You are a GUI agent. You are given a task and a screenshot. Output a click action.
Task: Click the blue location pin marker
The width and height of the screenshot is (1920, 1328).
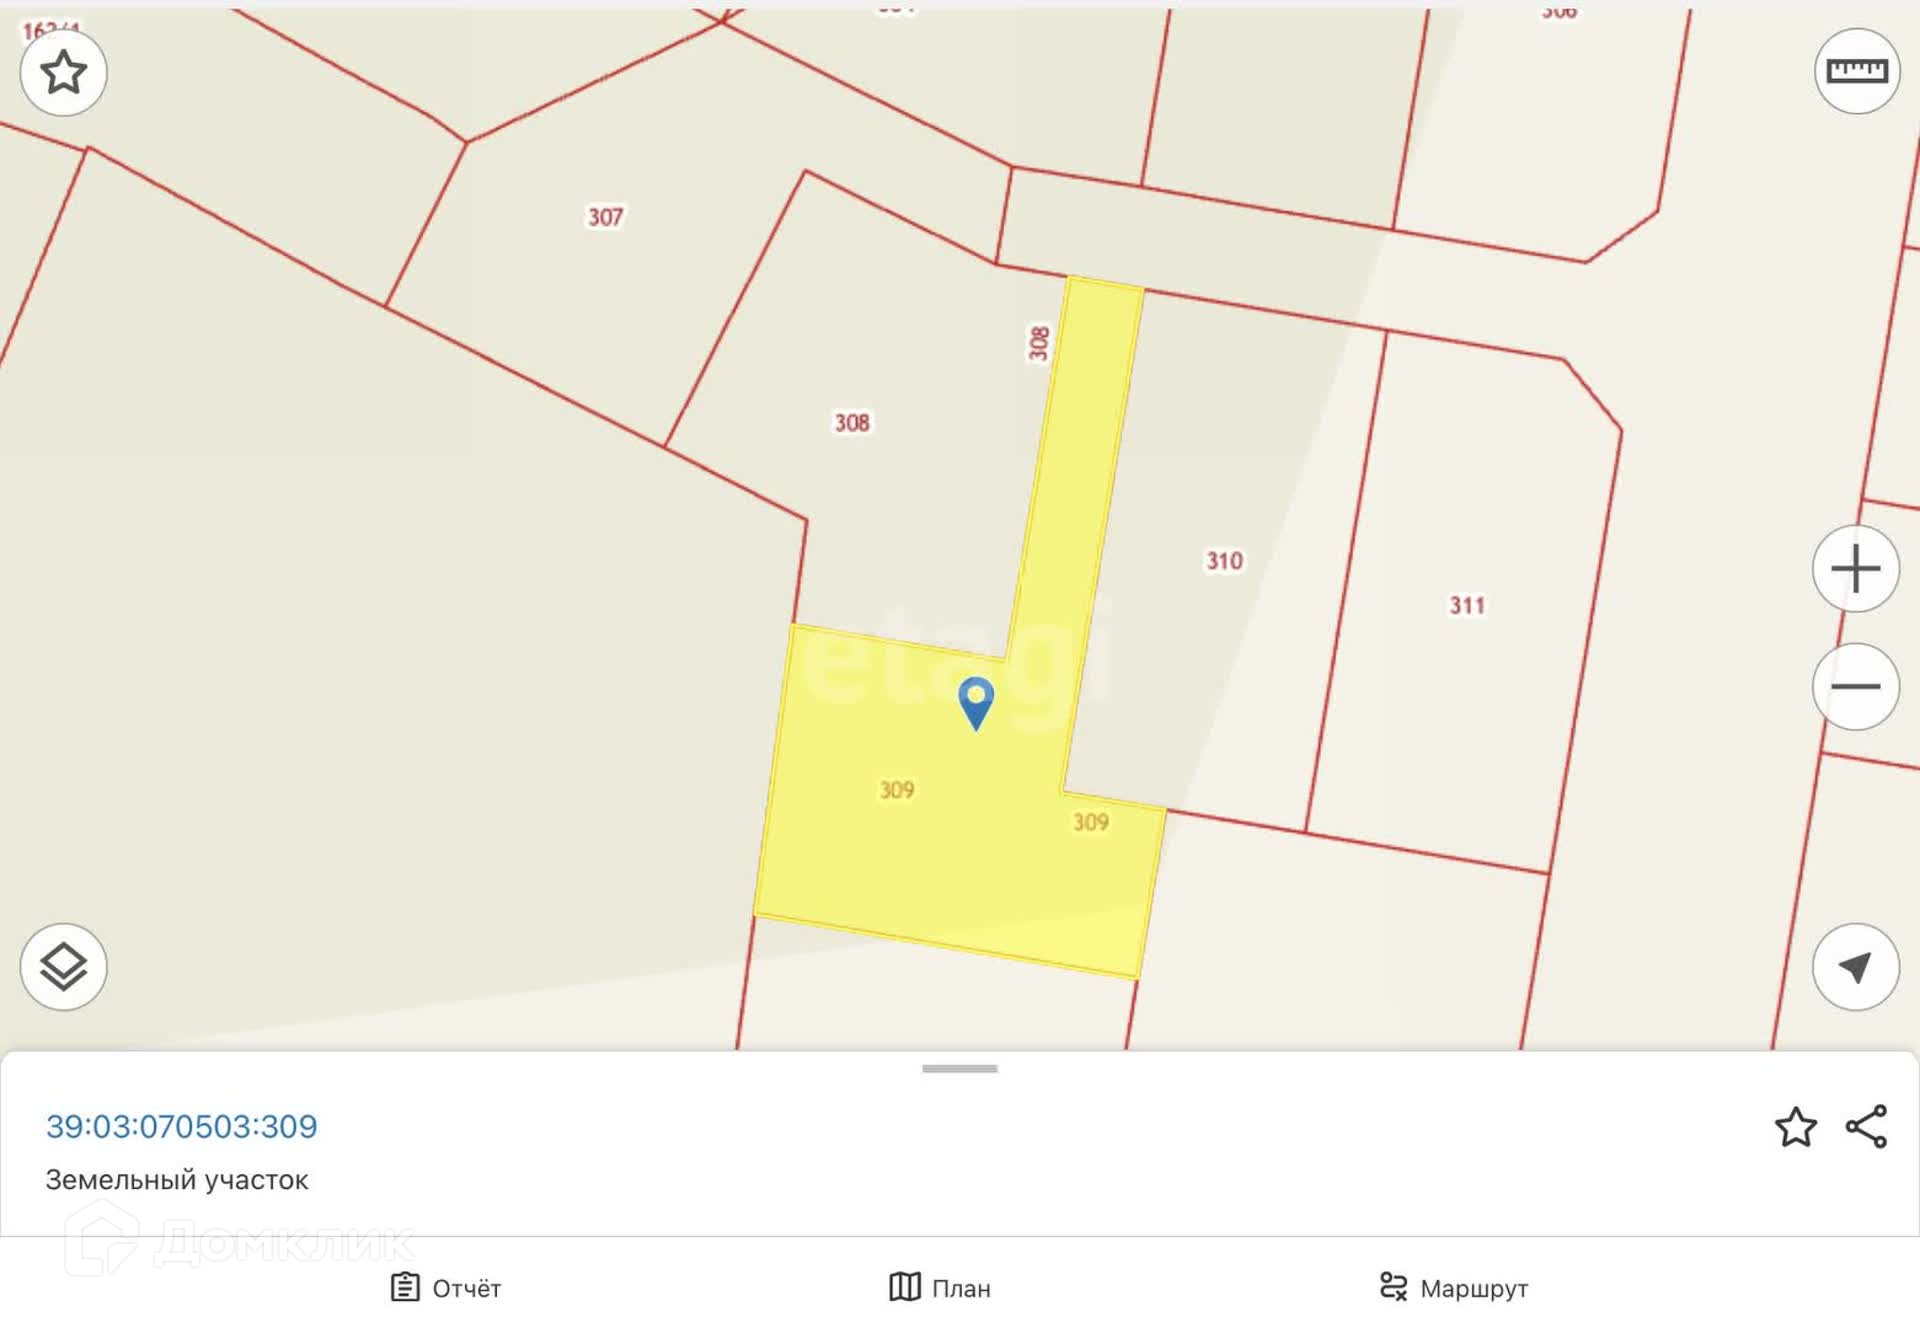click(976, 703)
